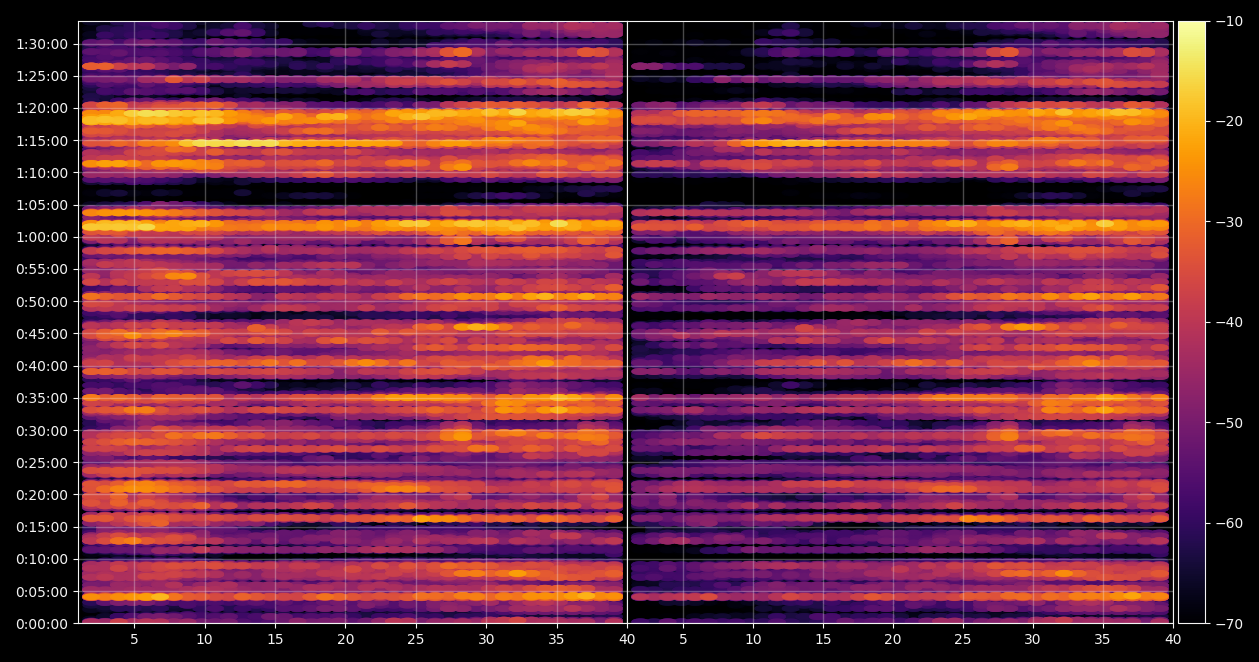The height and width of the screenshot is (662, 1259).
Task: Click x-axis tick 5 of left heatmap
Action: pos(134,640)
